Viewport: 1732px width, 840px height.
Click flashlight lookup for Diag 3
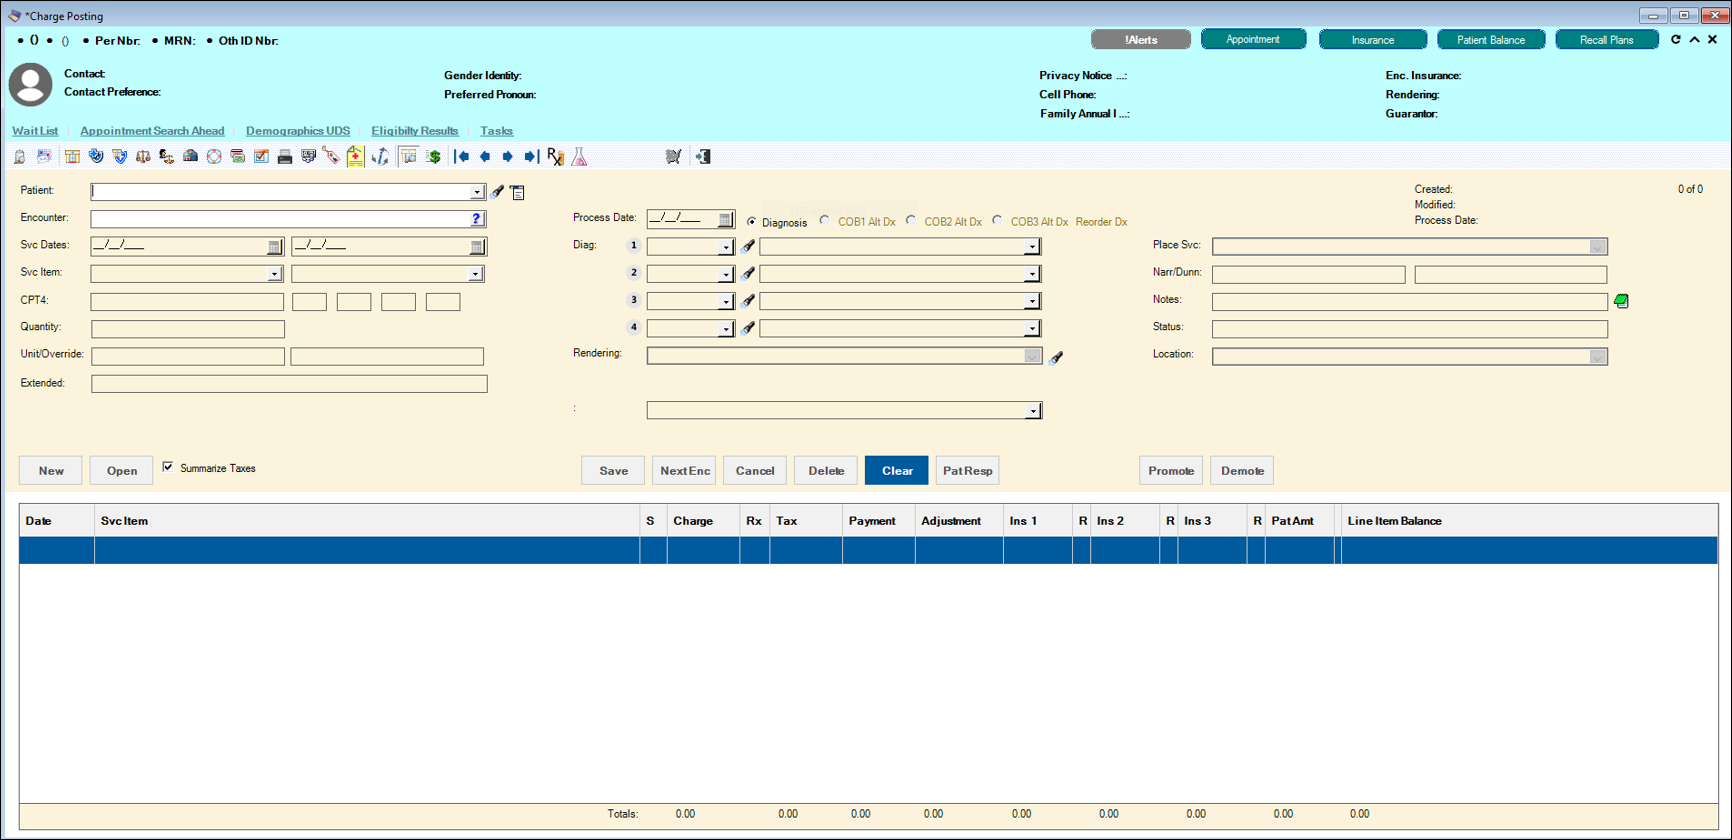tap(747, 300)
